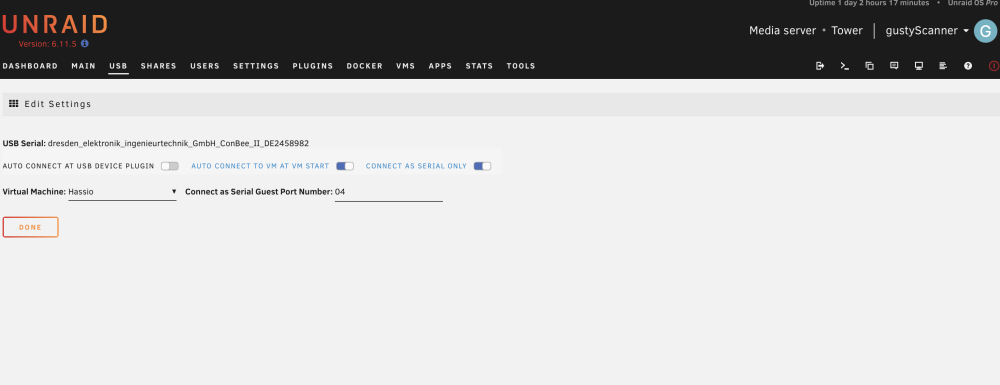
Task: Click the Tower server name
Action: pyautogui.click(x=847, y=31)
